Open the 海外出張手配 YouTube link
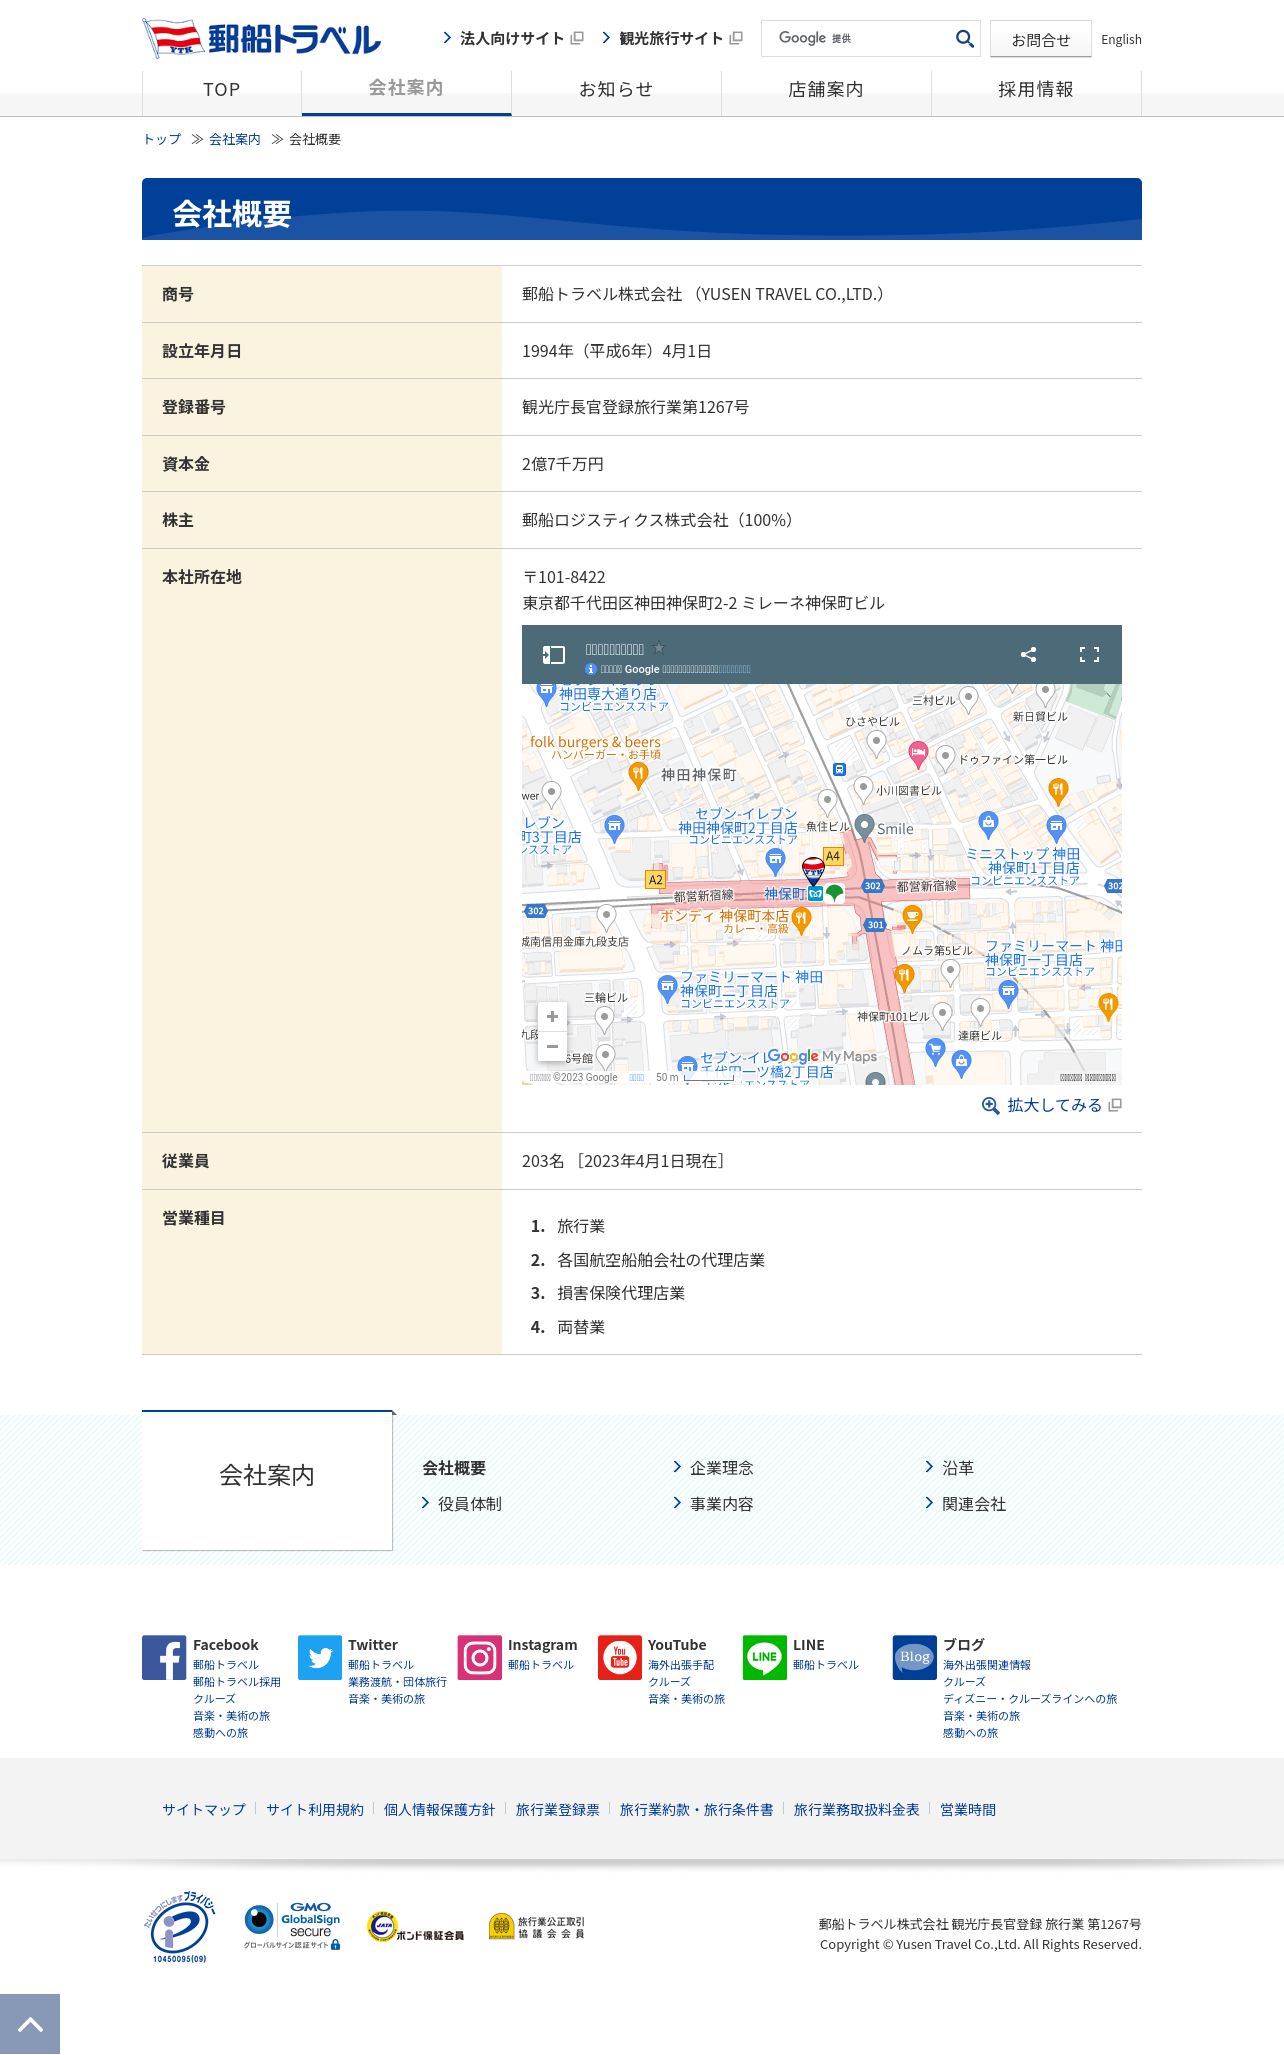Viewport: 1284px width, 2055px height. click(x=681, y=1665)
